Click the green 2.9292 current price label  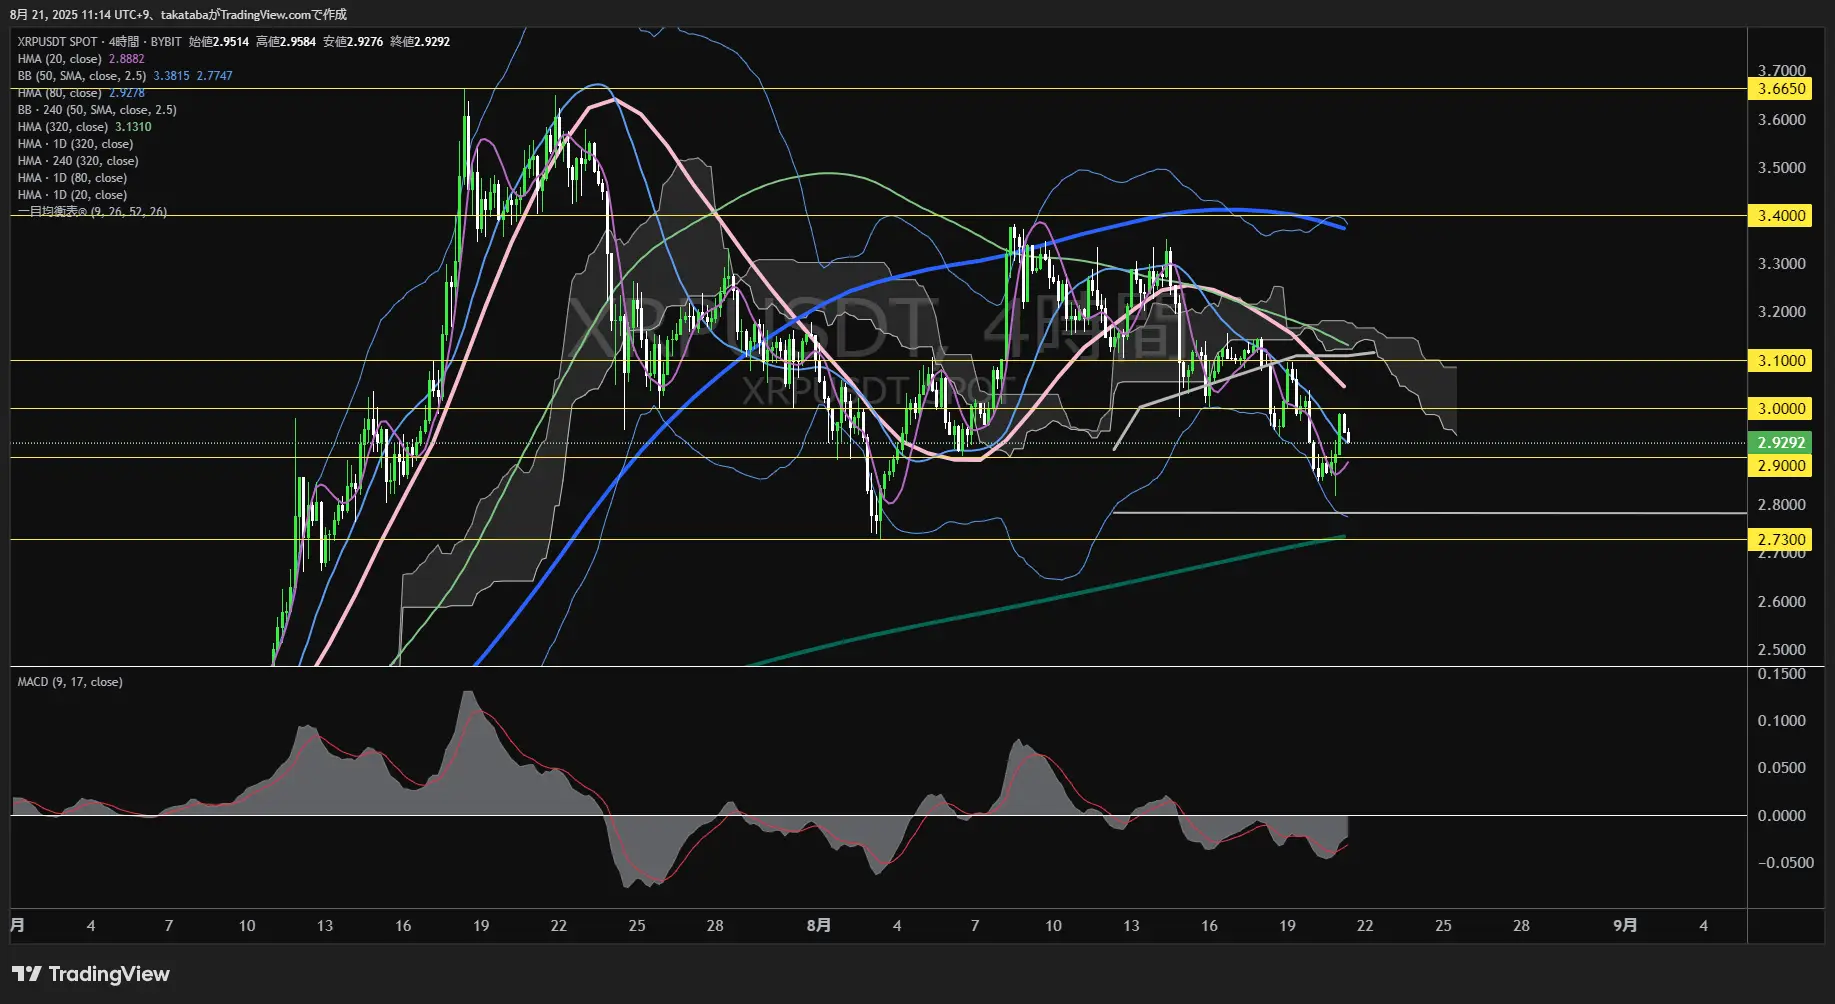click(1781, 443)
